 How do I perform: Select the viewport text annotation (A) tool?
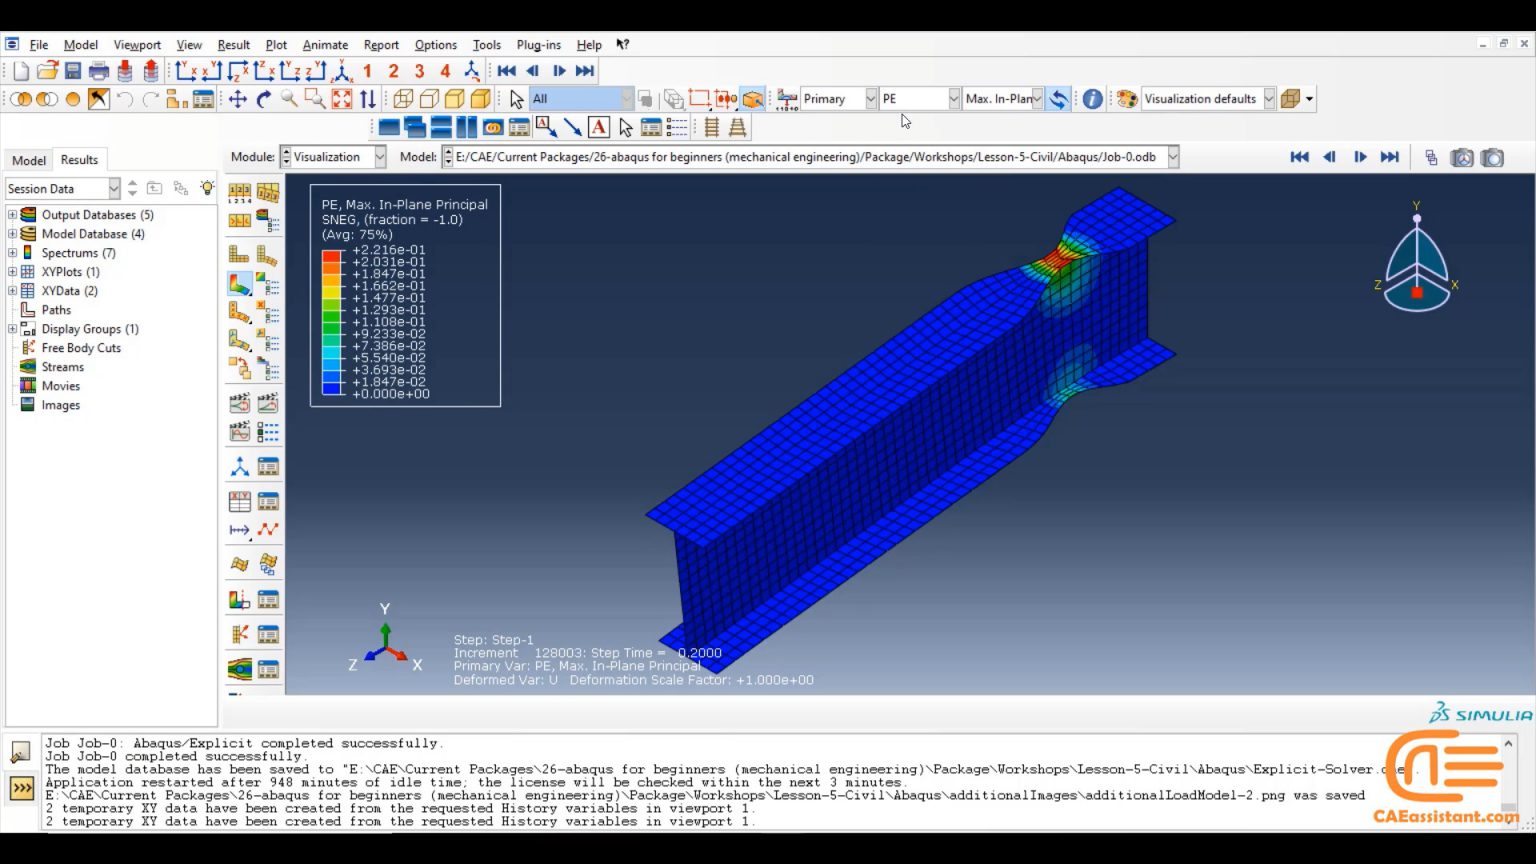pos(598,126)
